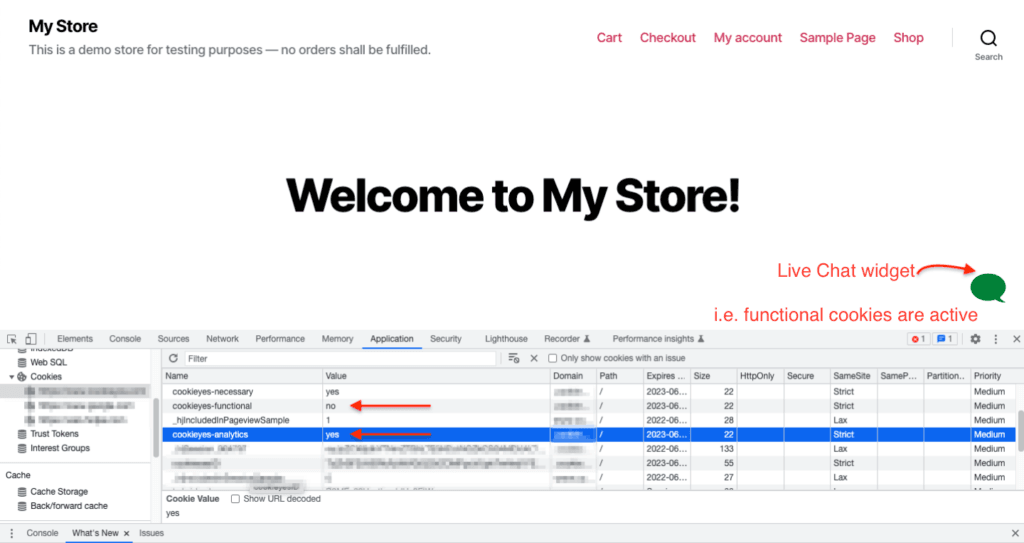Screen dimensions: 1024x543
Task: Open the DevTools three-dot menu
Action: tap(996, 339)
